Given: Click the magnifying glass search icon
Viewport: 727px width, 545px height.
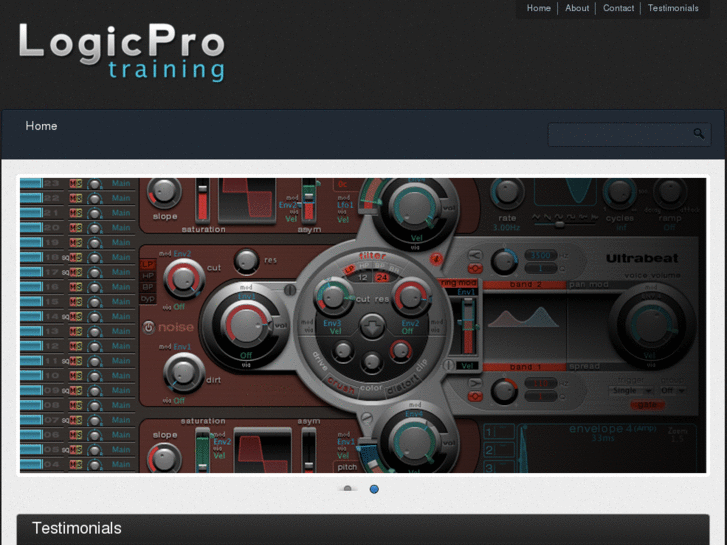Looking at the screenshot, I should tap(699, 134).
